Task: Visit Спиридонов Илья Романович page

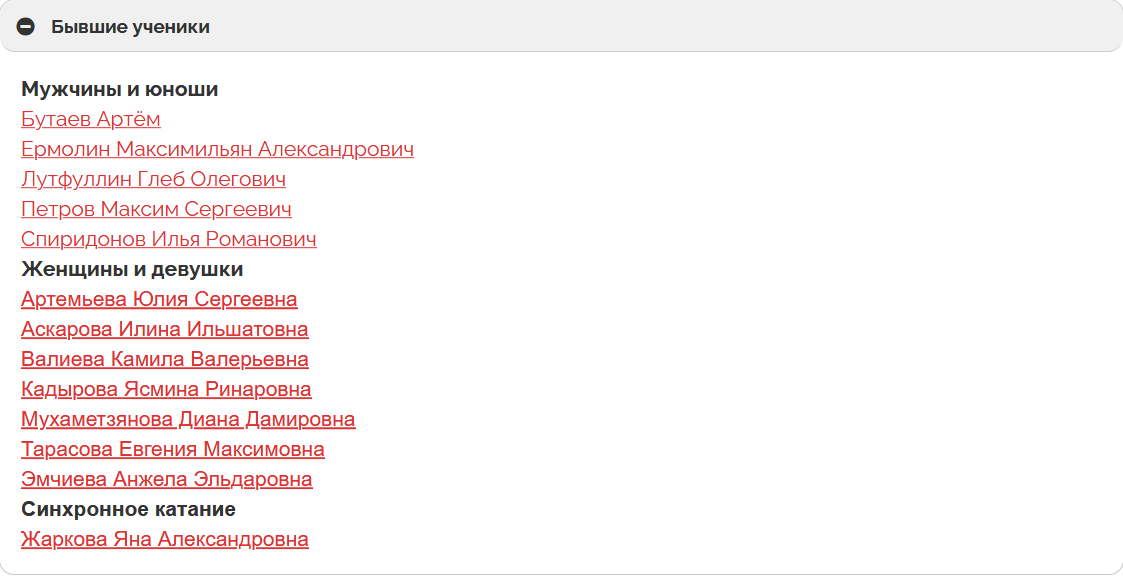Action: (x=168, y=240)
